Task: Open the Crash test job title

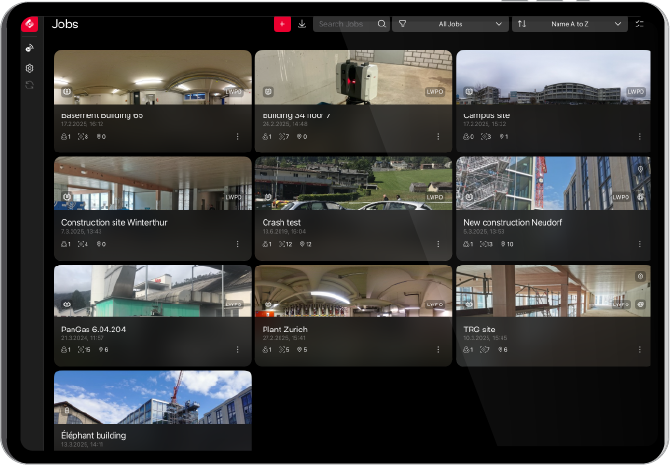Action: pos(282,222)
